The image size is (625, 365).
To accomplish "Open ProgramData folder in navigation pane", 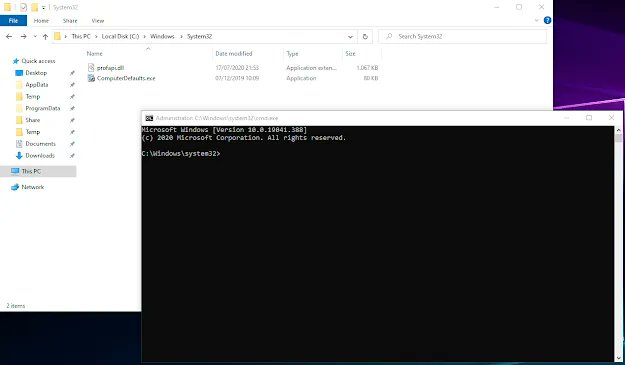I will pos(43,108).
